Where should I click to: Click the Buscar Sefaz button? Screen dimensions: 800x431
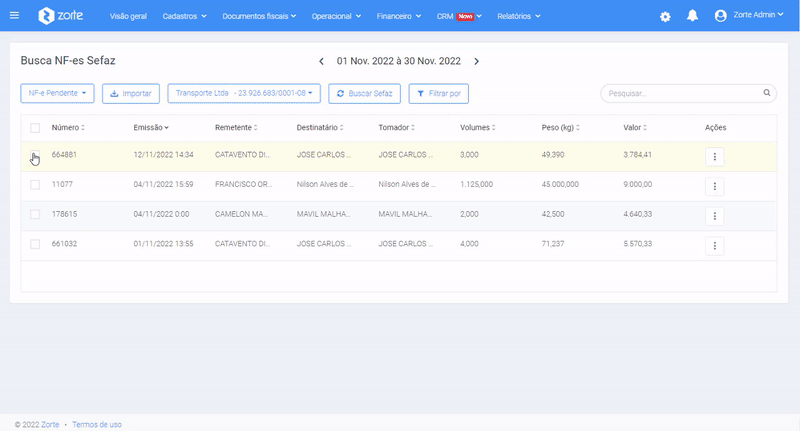pyautogui.click(x=364, y=93)
